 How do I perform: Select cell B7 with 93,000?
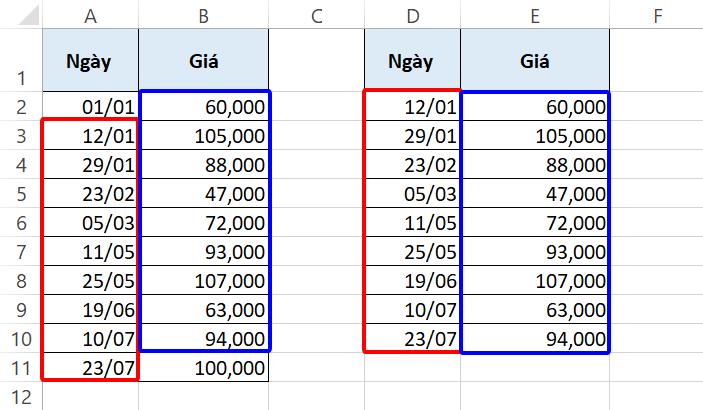pos(204,251)
